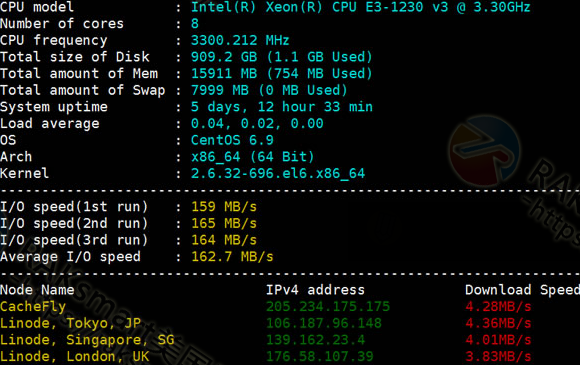Select the cores value 8
This screenshot has width=580, height=365.
tap(195, 24)
